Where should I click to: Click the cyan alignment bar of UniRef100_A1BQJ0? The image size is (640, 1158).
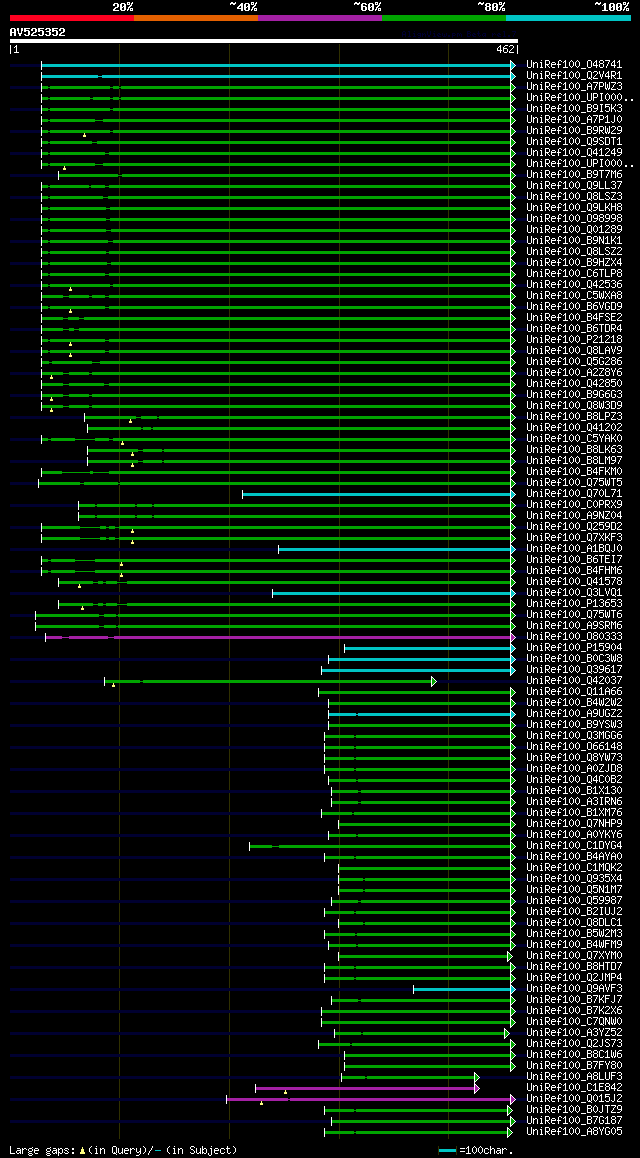(x=396, y=549)
